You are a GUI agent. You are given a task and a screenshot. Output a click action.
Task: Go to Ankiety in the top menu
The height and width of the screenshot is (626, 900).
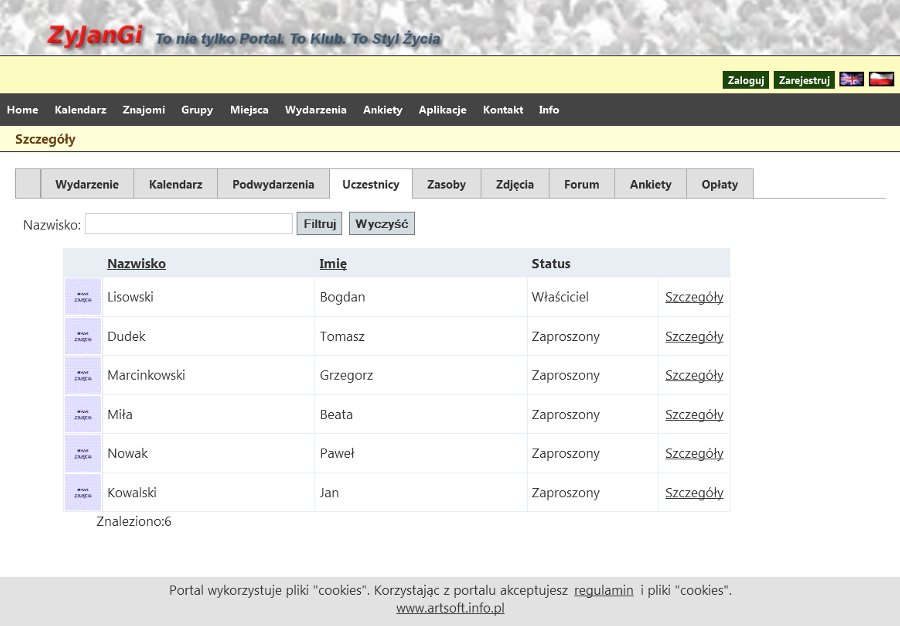point(382,110)
